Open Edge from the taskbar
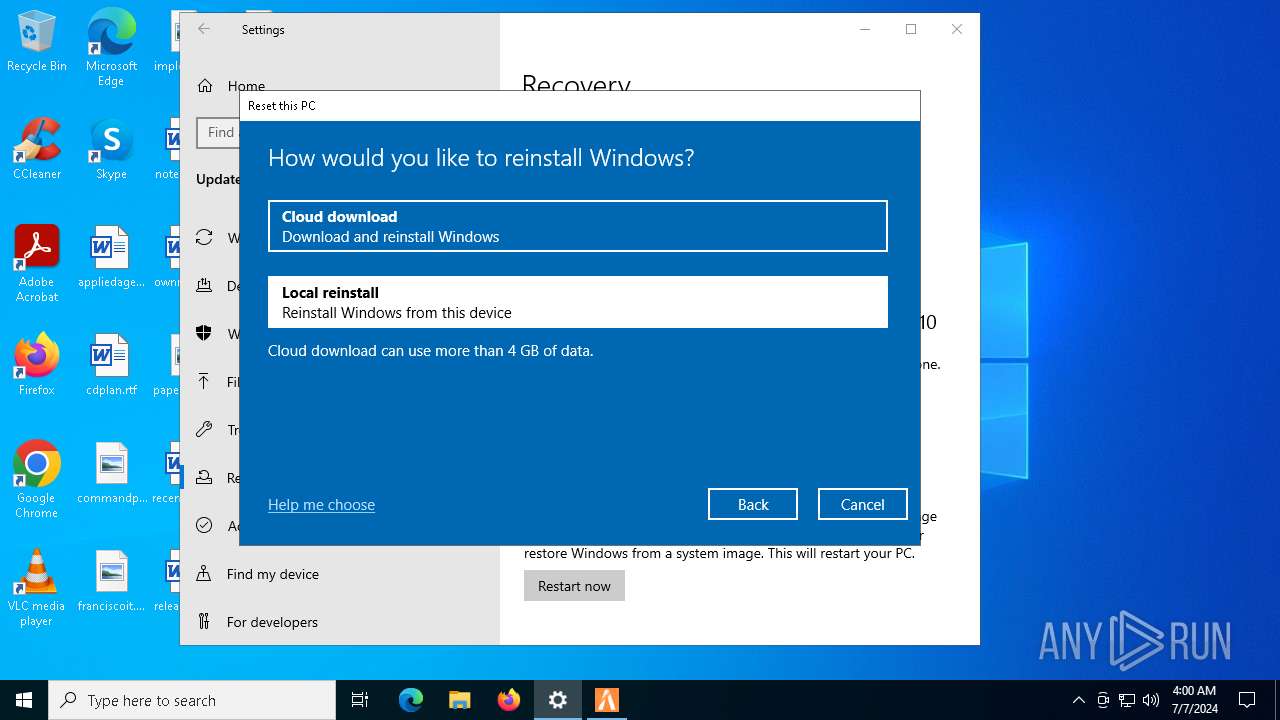 click(411, 700)
